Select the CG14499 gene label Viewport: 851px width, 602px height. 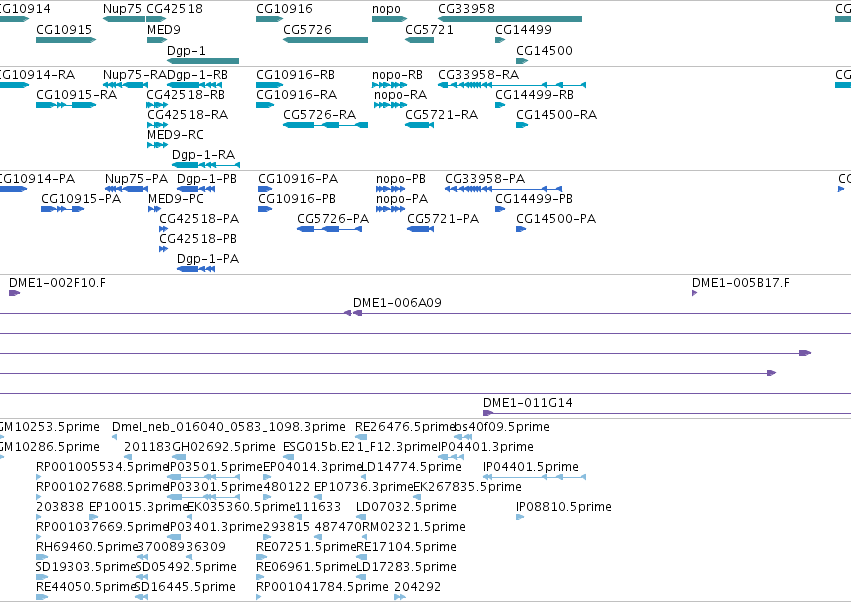(523, 30)
